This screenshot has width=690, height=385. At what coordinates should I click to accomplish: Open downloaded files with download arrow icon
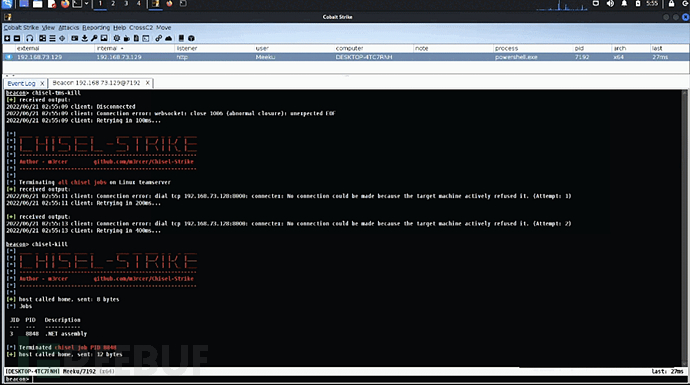[x=84, y=38]
